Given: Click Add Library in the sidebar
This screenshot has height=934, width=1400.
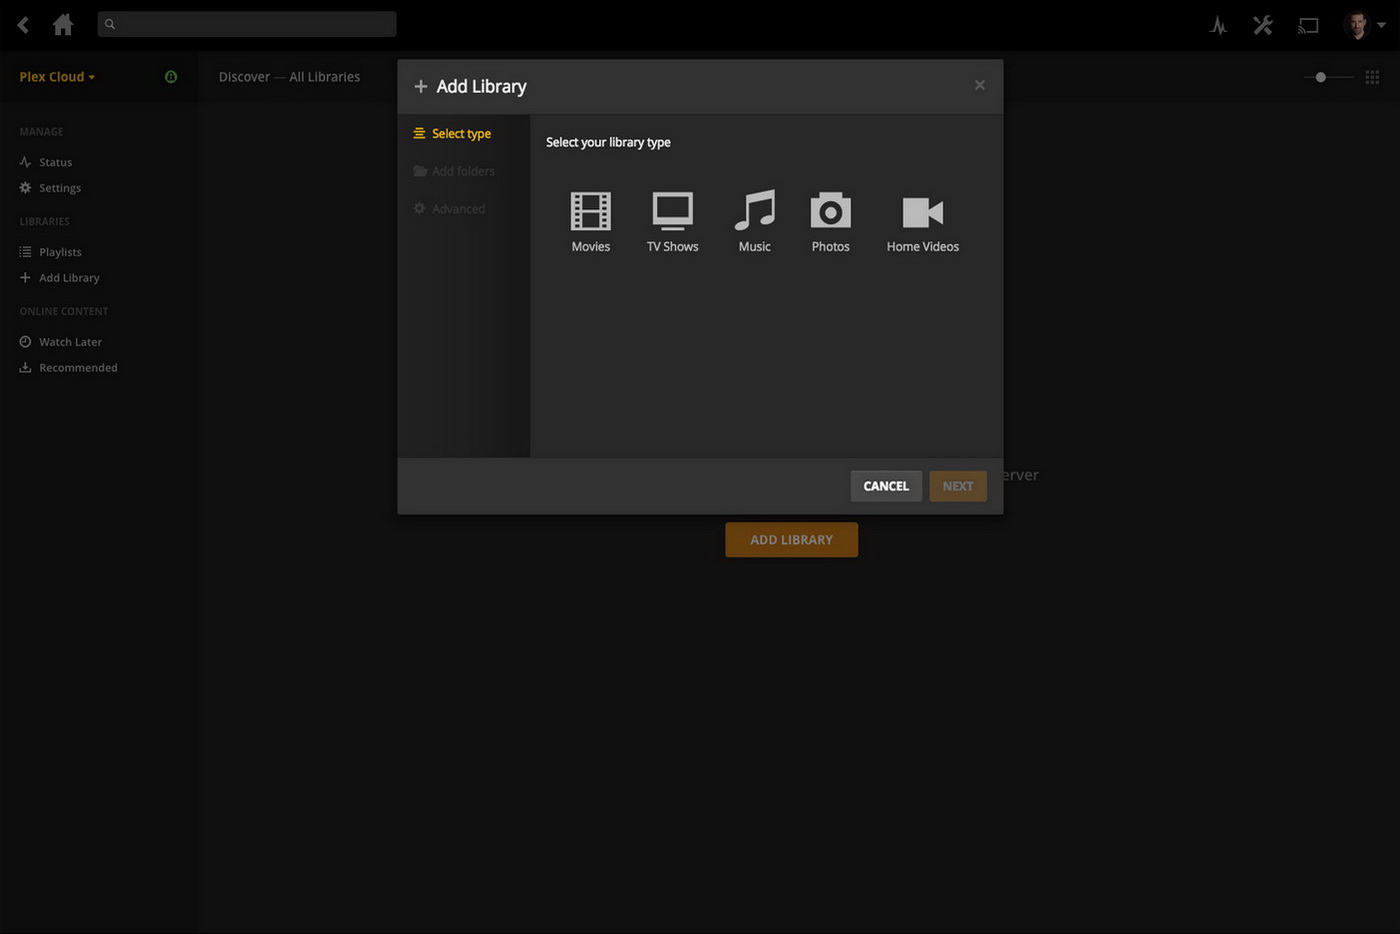Looking at the screenshot, I should (59, 278).
